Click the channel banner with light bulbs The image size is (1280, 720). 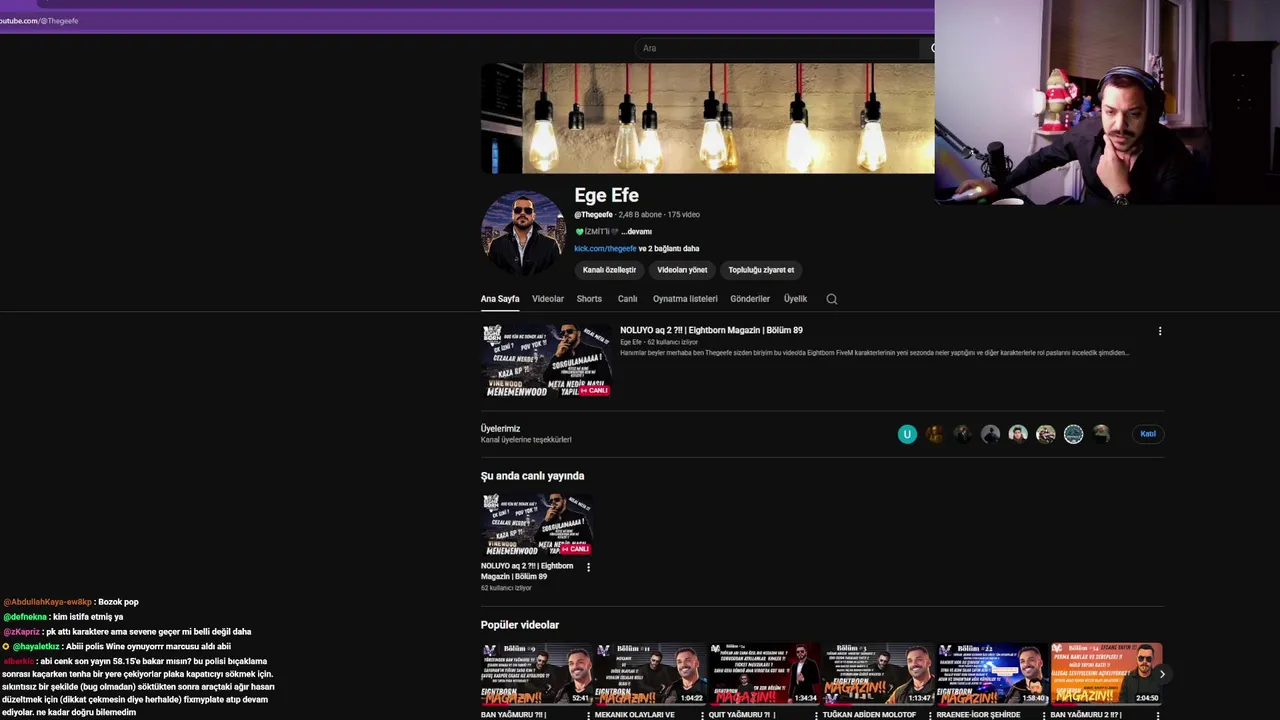point(707,118)
